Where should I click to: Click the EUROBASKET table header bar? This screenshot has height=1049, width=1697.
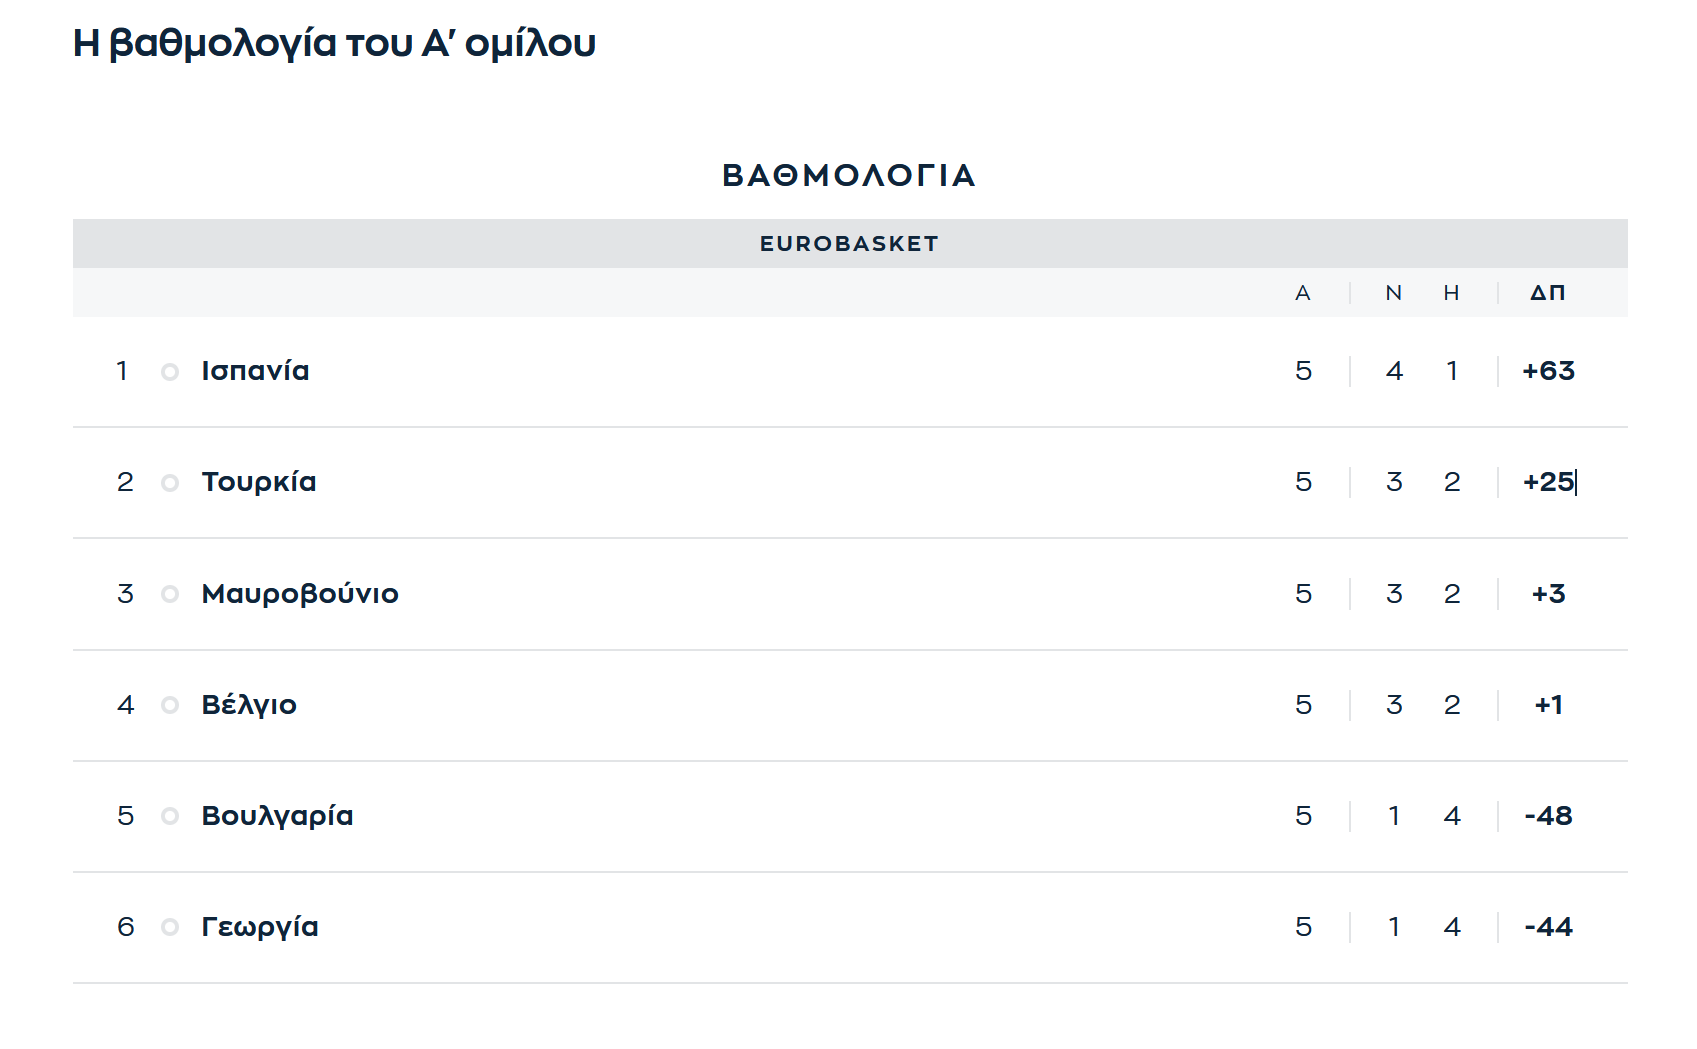(850, 243)
